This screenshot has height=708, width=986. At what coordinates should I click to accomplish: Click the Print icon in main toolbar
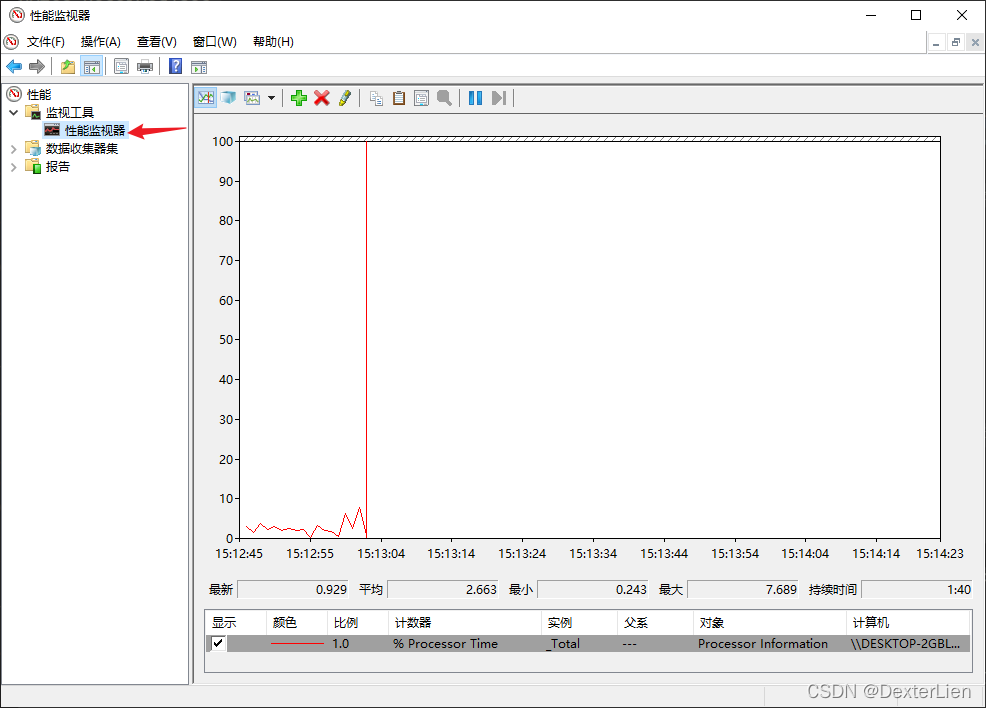[145, 66]
